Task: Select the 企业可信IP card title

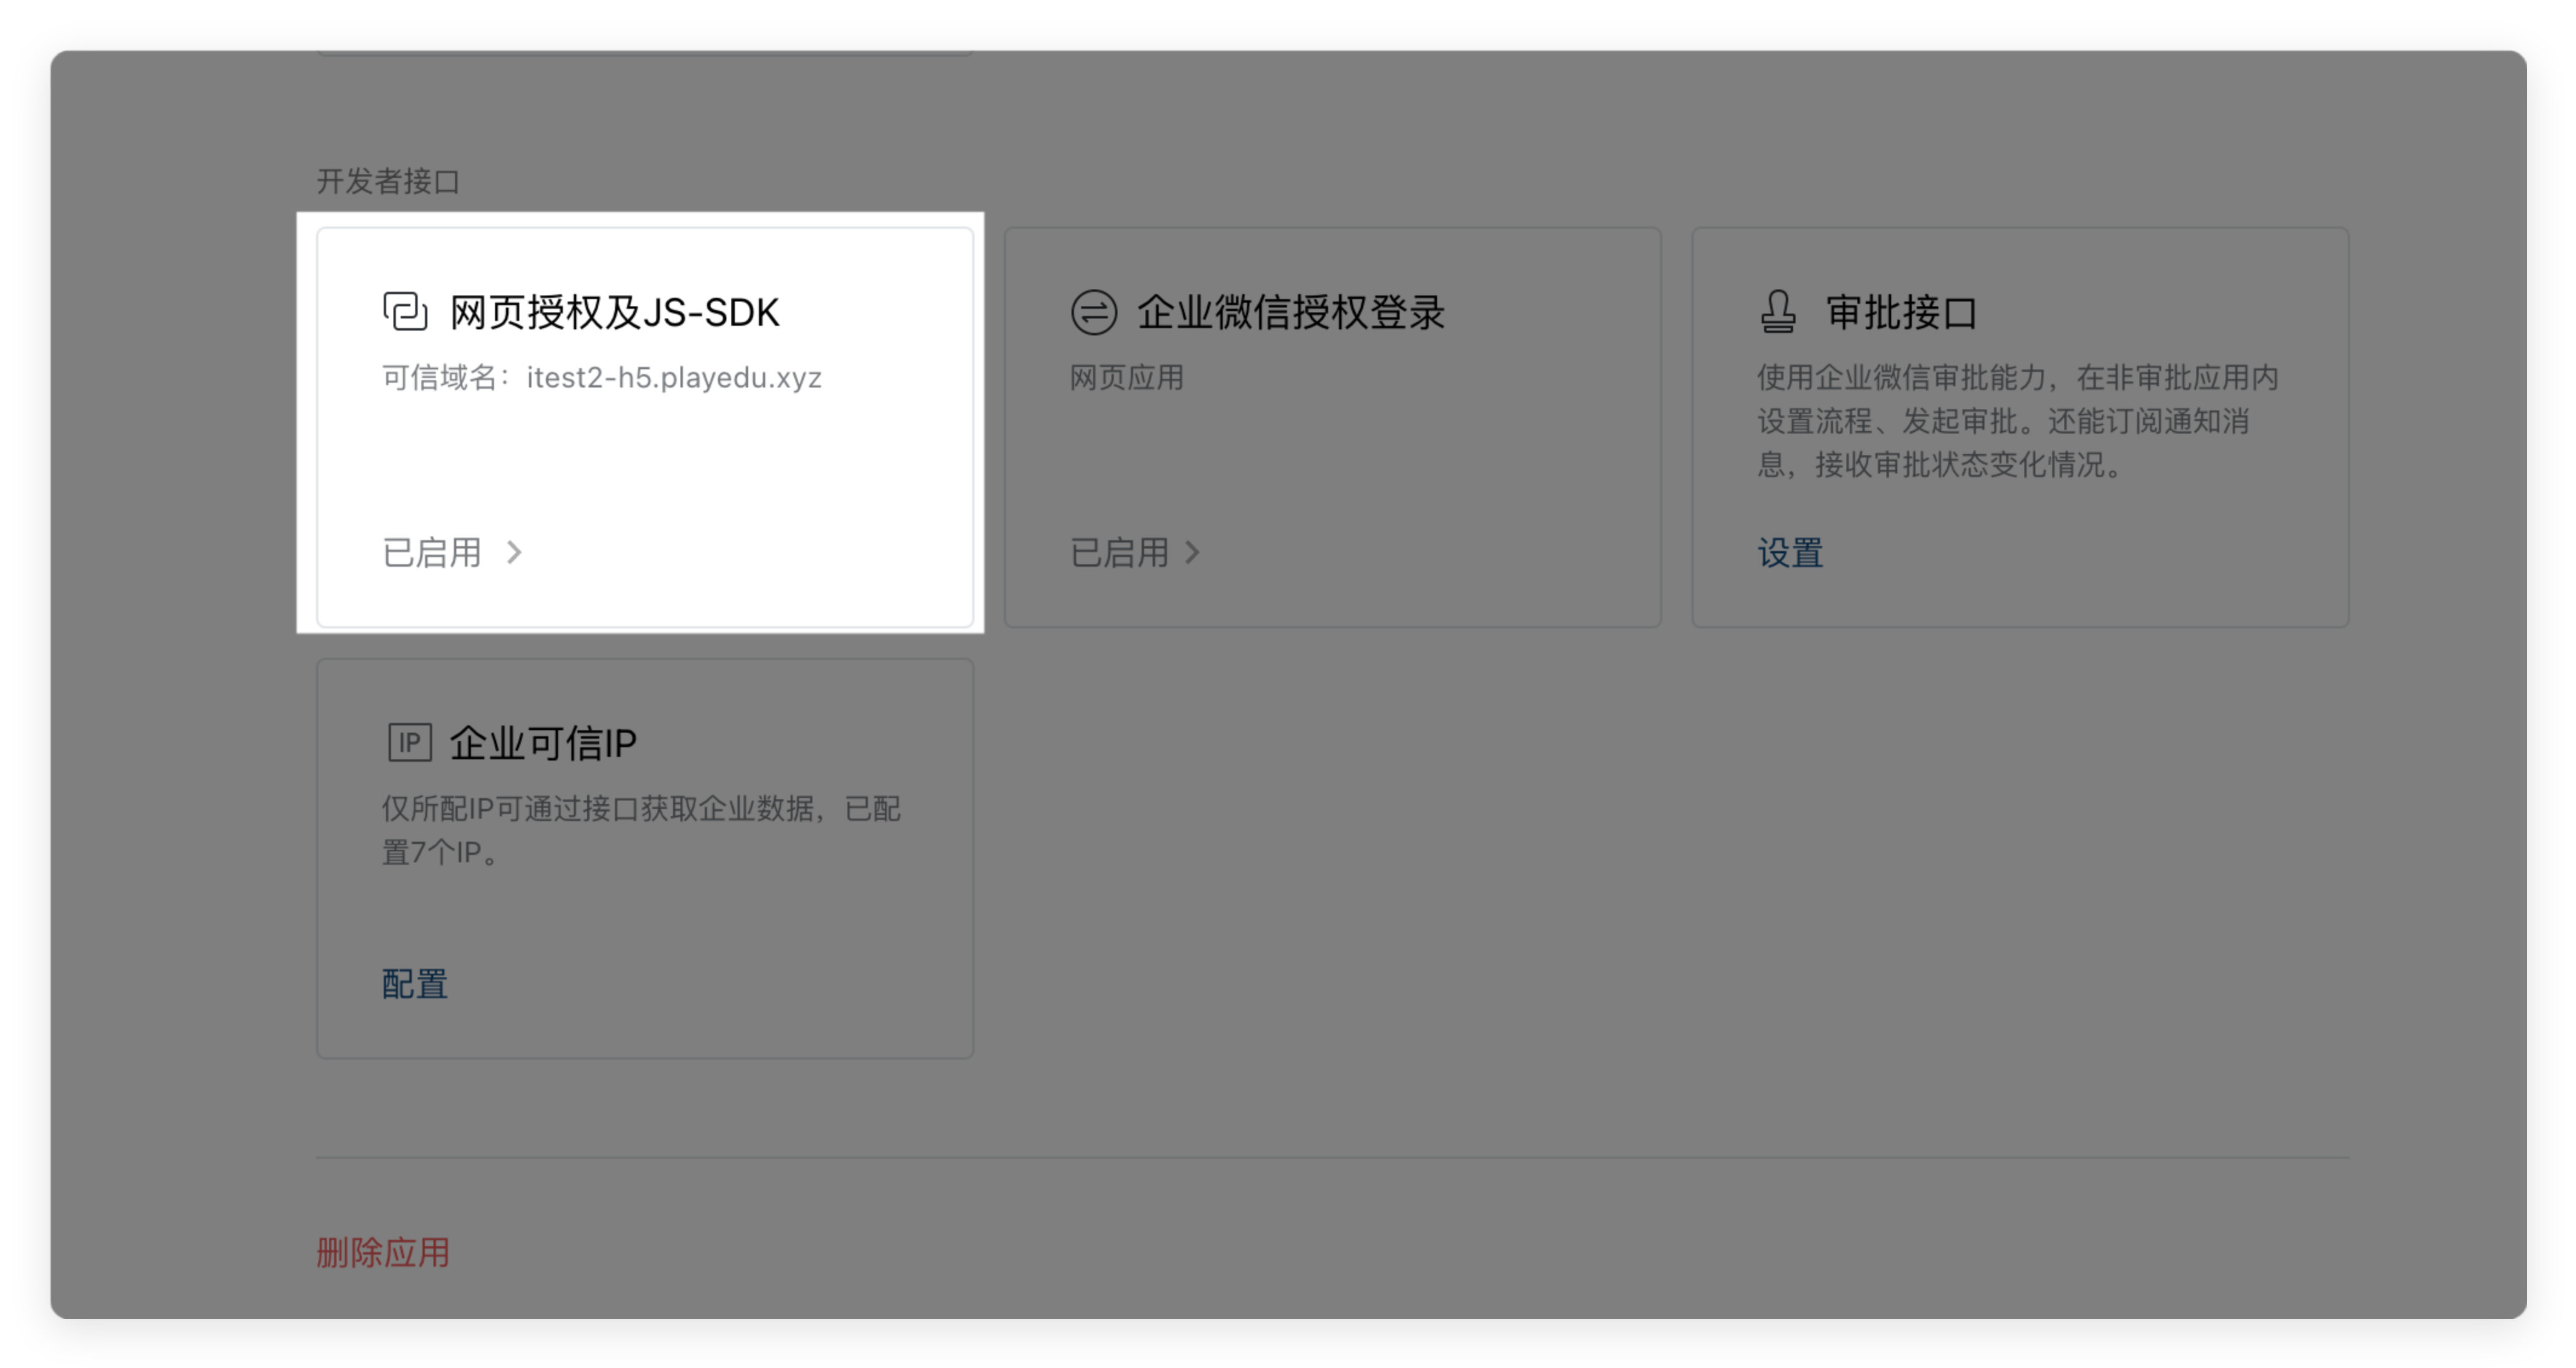Action: [x=543, y=743]
